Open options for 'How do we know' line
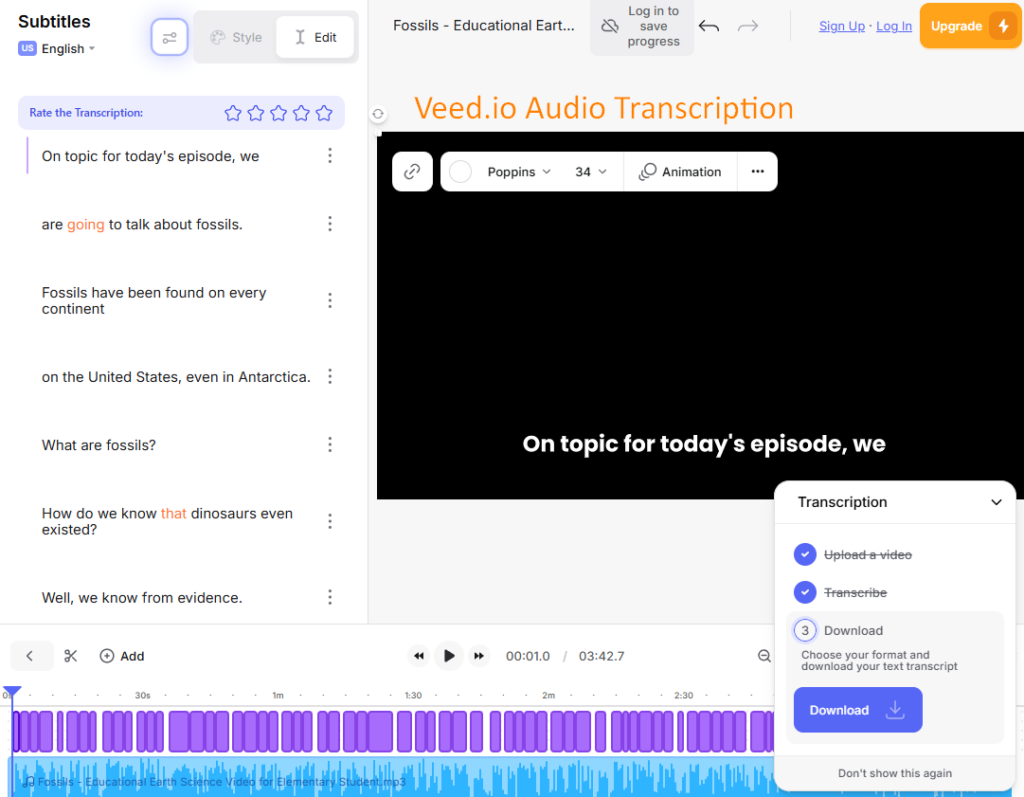1024x797 pixels. click(x=330, y=521)
